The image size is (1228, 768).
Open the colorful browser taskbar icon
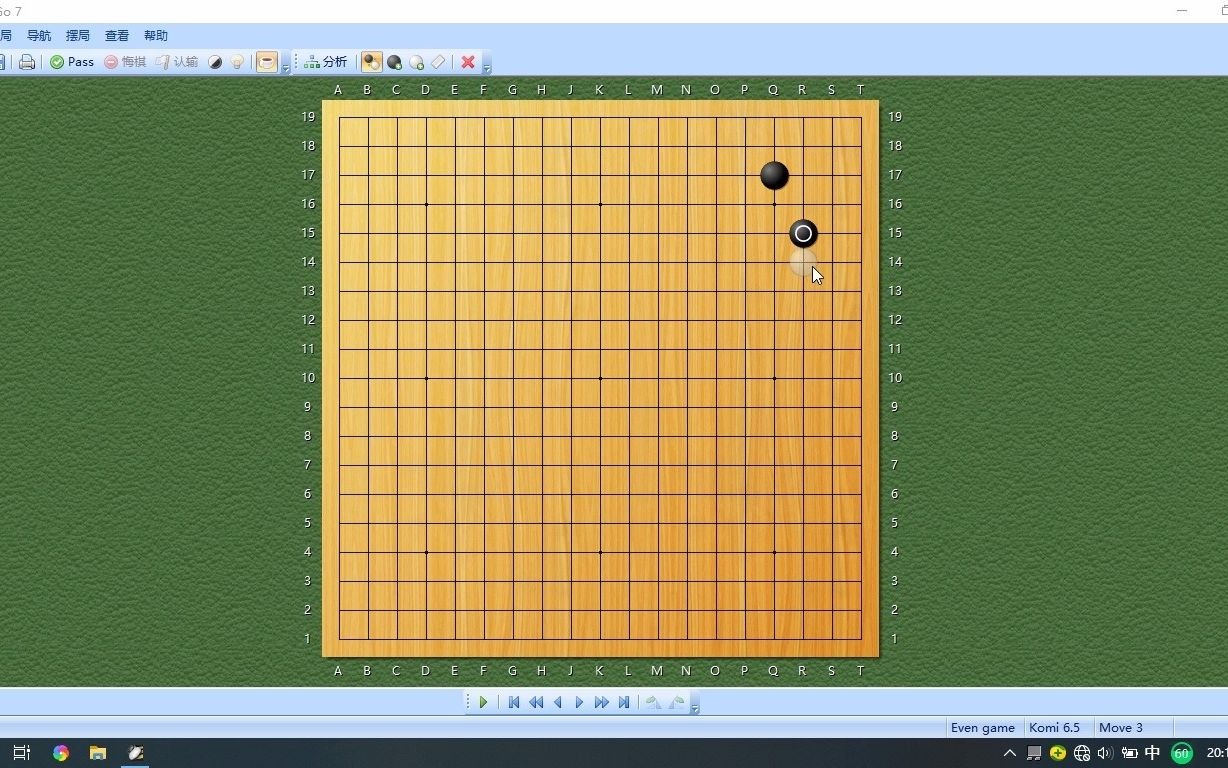pos(61,753)
